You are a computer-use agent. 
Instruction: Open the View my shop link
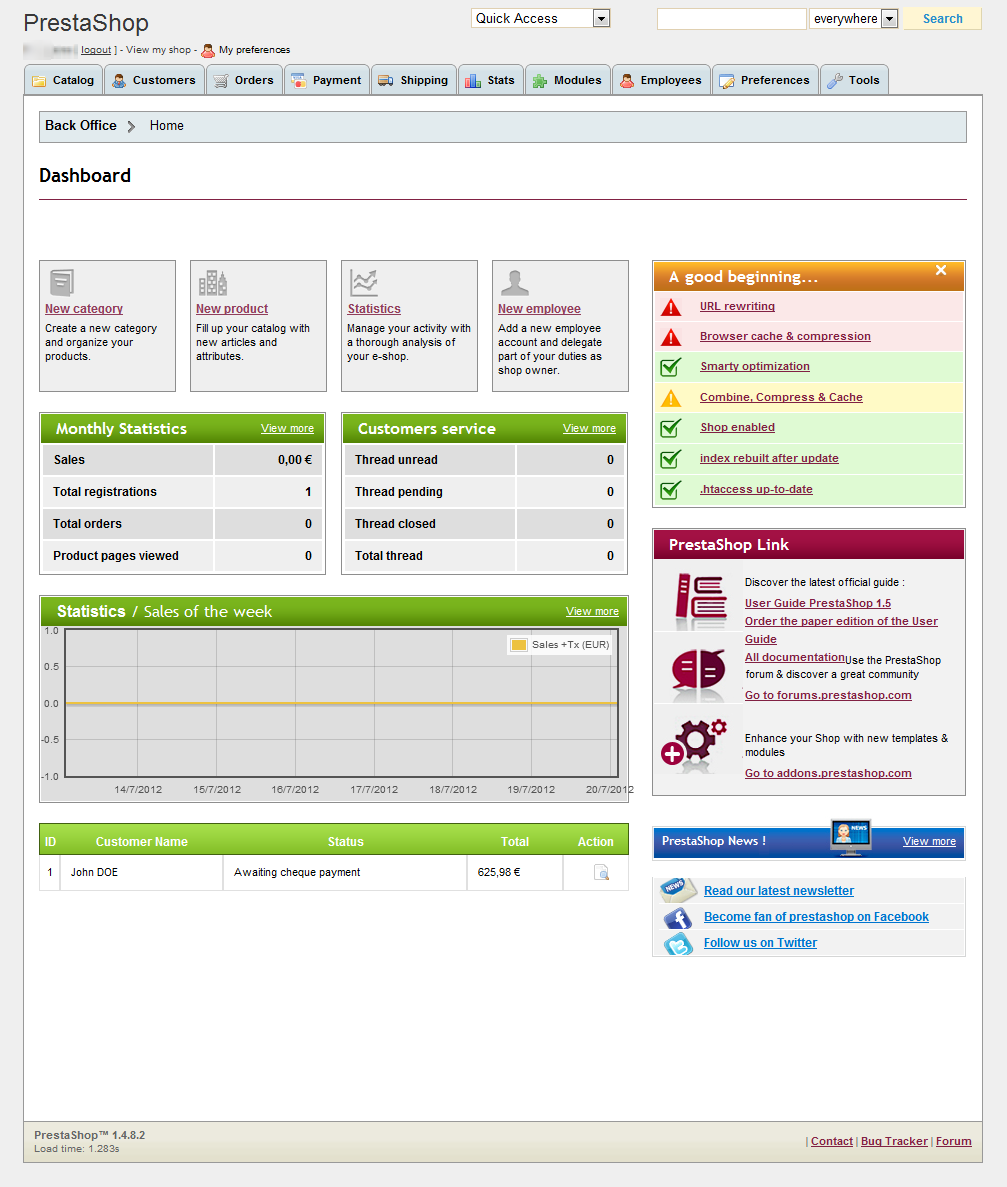pyautogui.click(x=158, y=50)
